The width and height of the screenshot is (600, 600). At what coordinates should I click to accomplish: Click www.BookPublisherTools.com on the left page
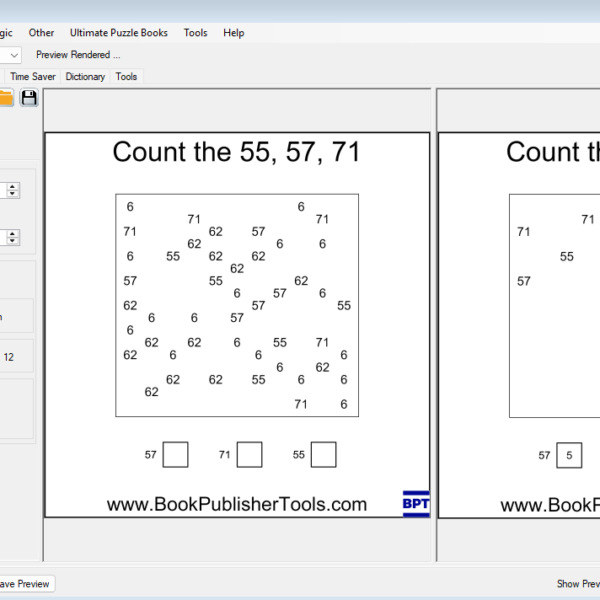pos(237,505)
